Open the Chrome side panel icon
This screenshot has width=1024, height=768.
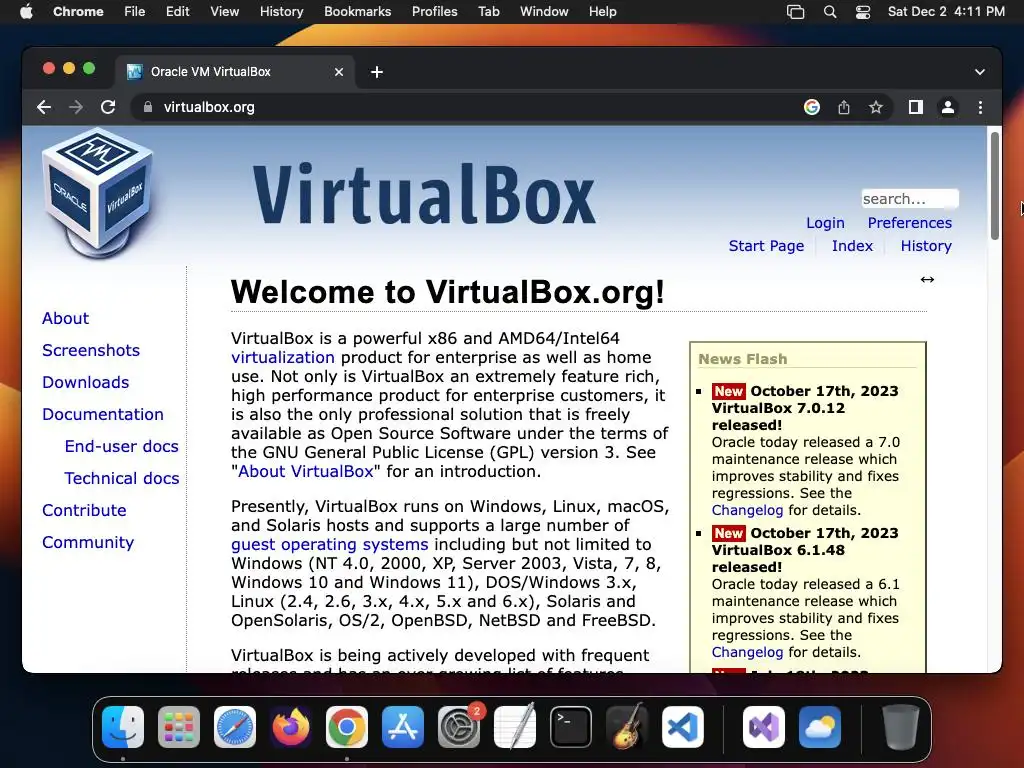click(916, 107)
